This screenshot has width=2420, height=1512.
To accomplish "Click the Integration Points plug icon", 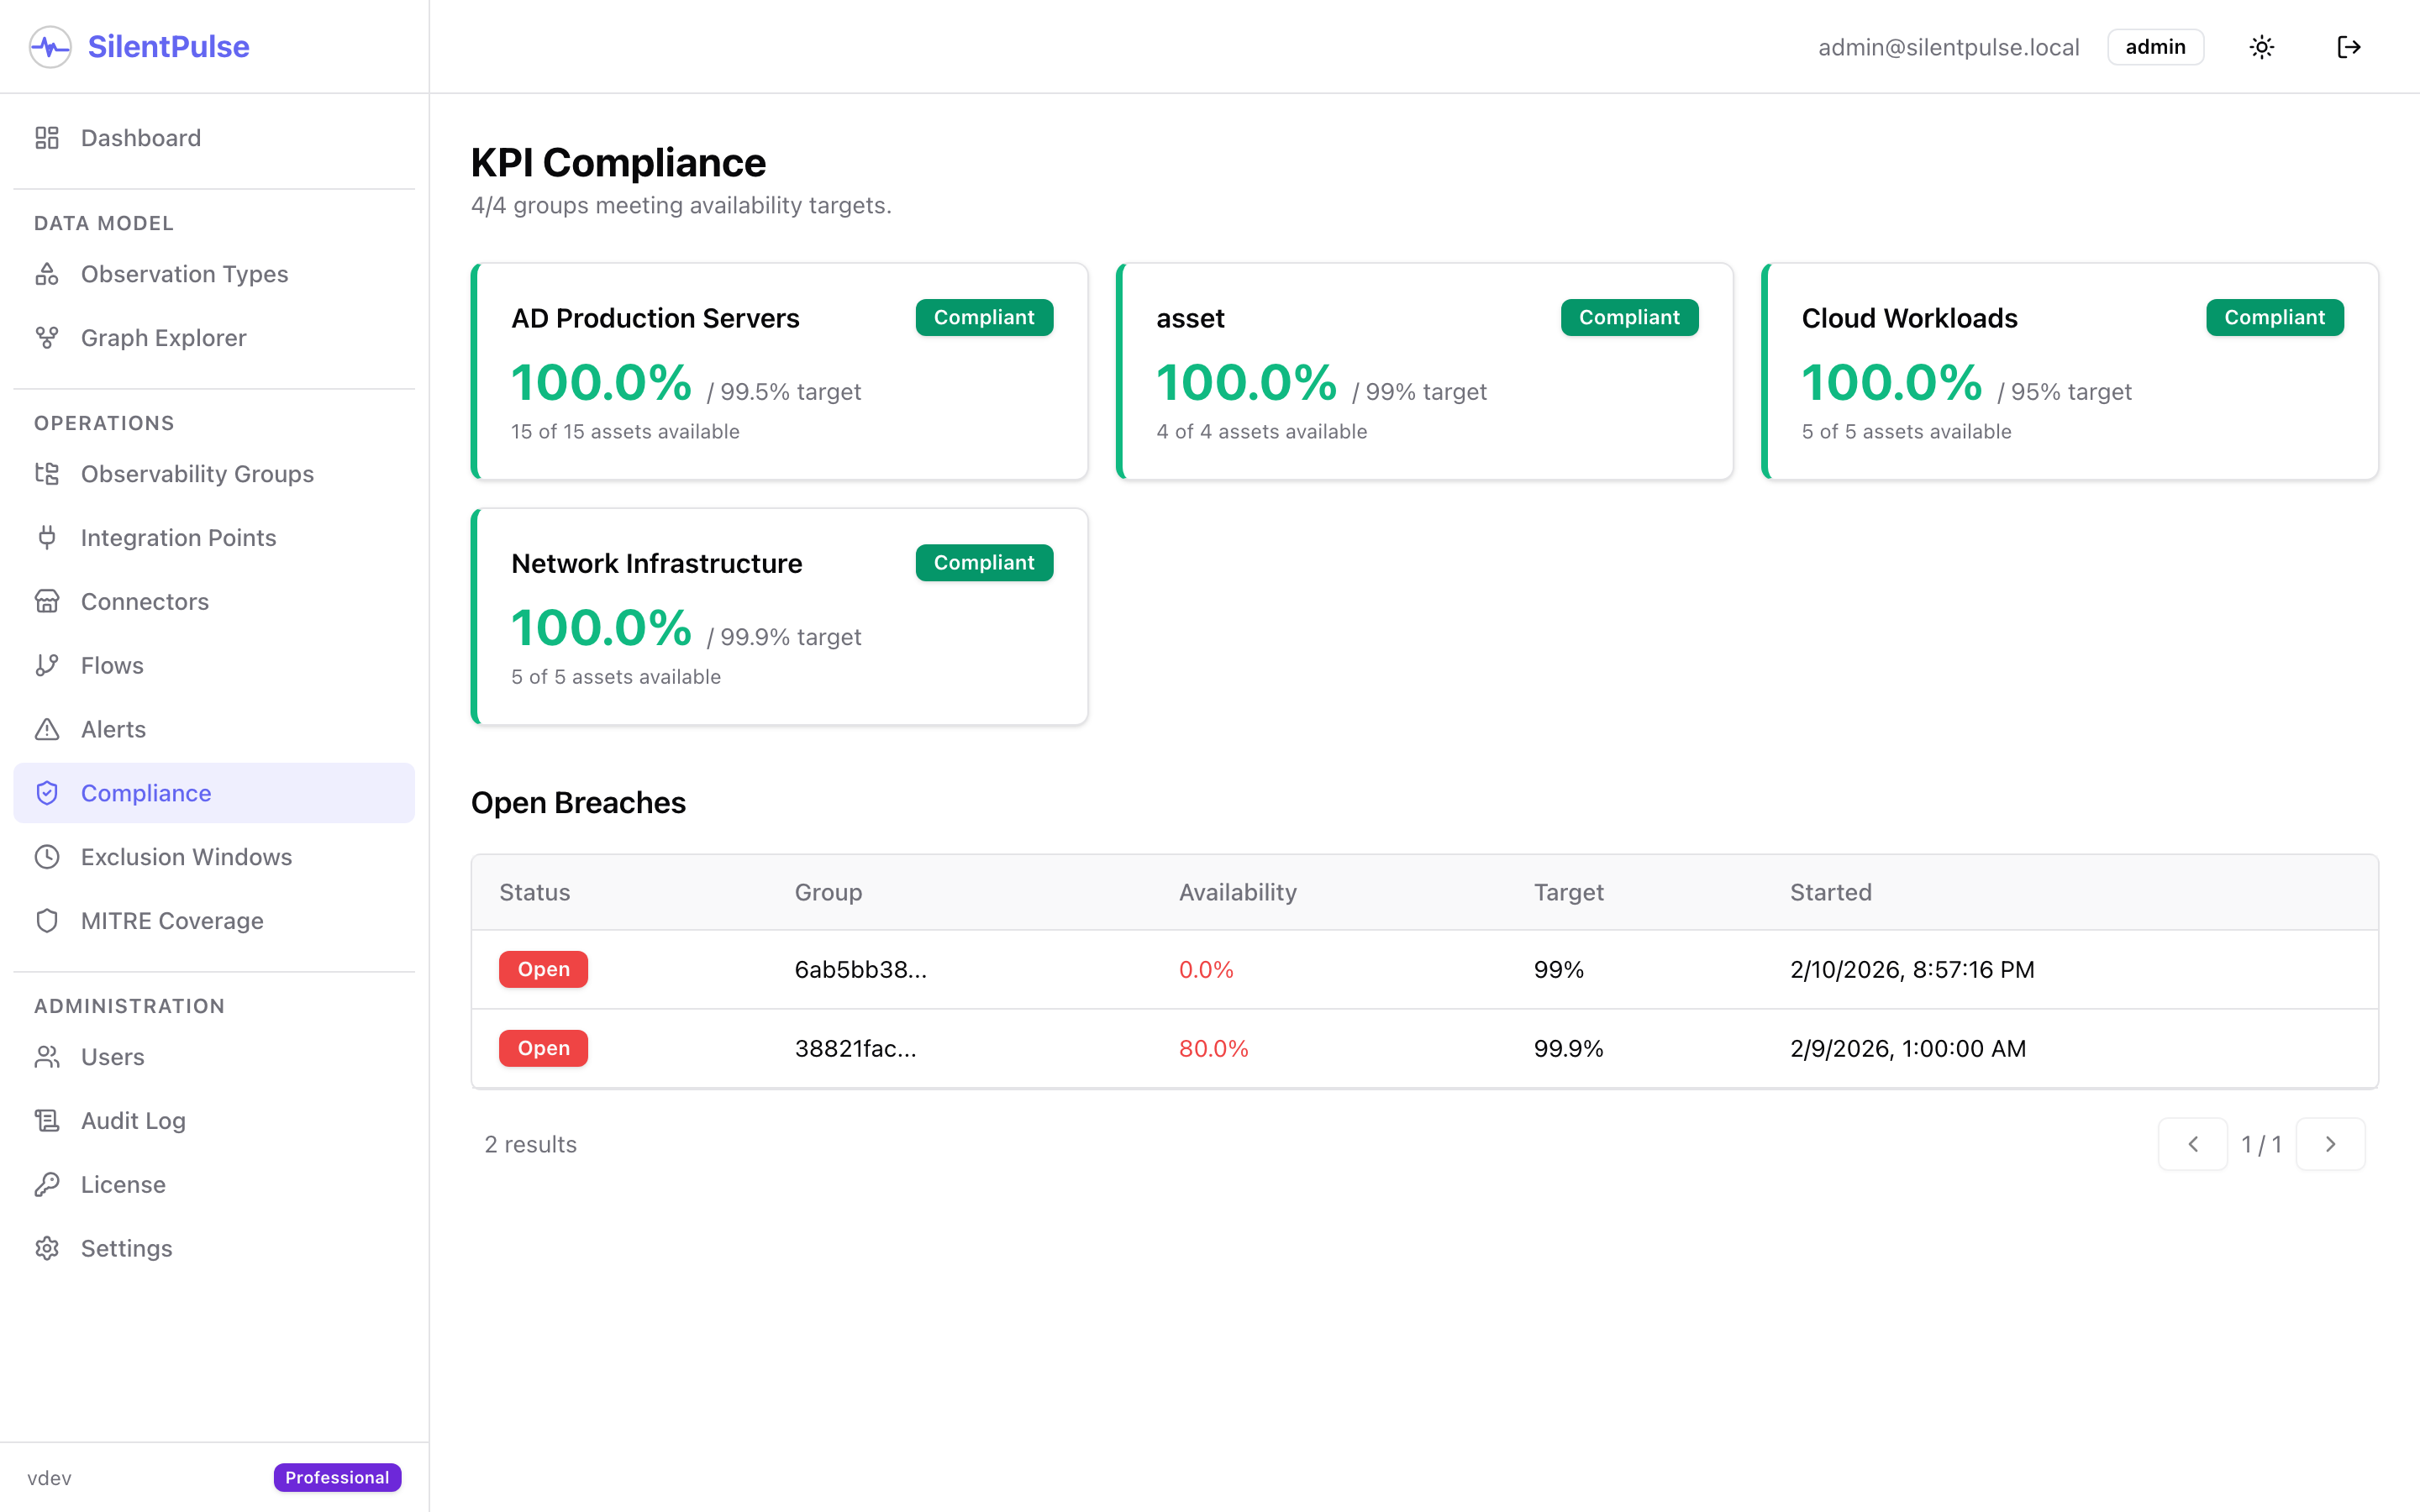I will click(x=47, y=538).
